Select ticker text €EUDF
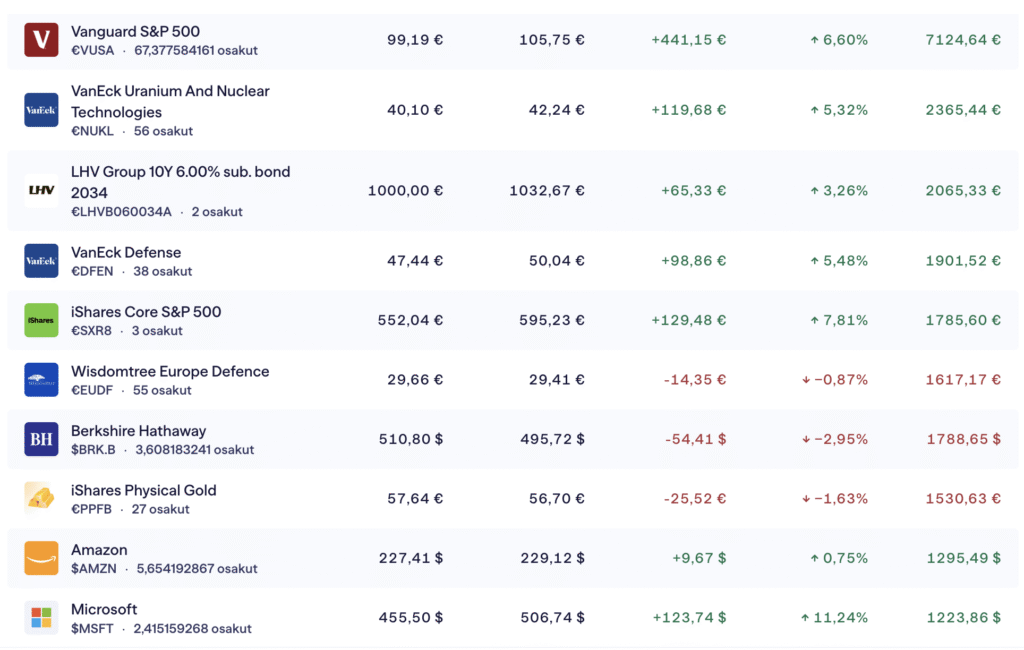Image resolution: width=1024 pixels, height=650 pixels. (x=91, y=390)
